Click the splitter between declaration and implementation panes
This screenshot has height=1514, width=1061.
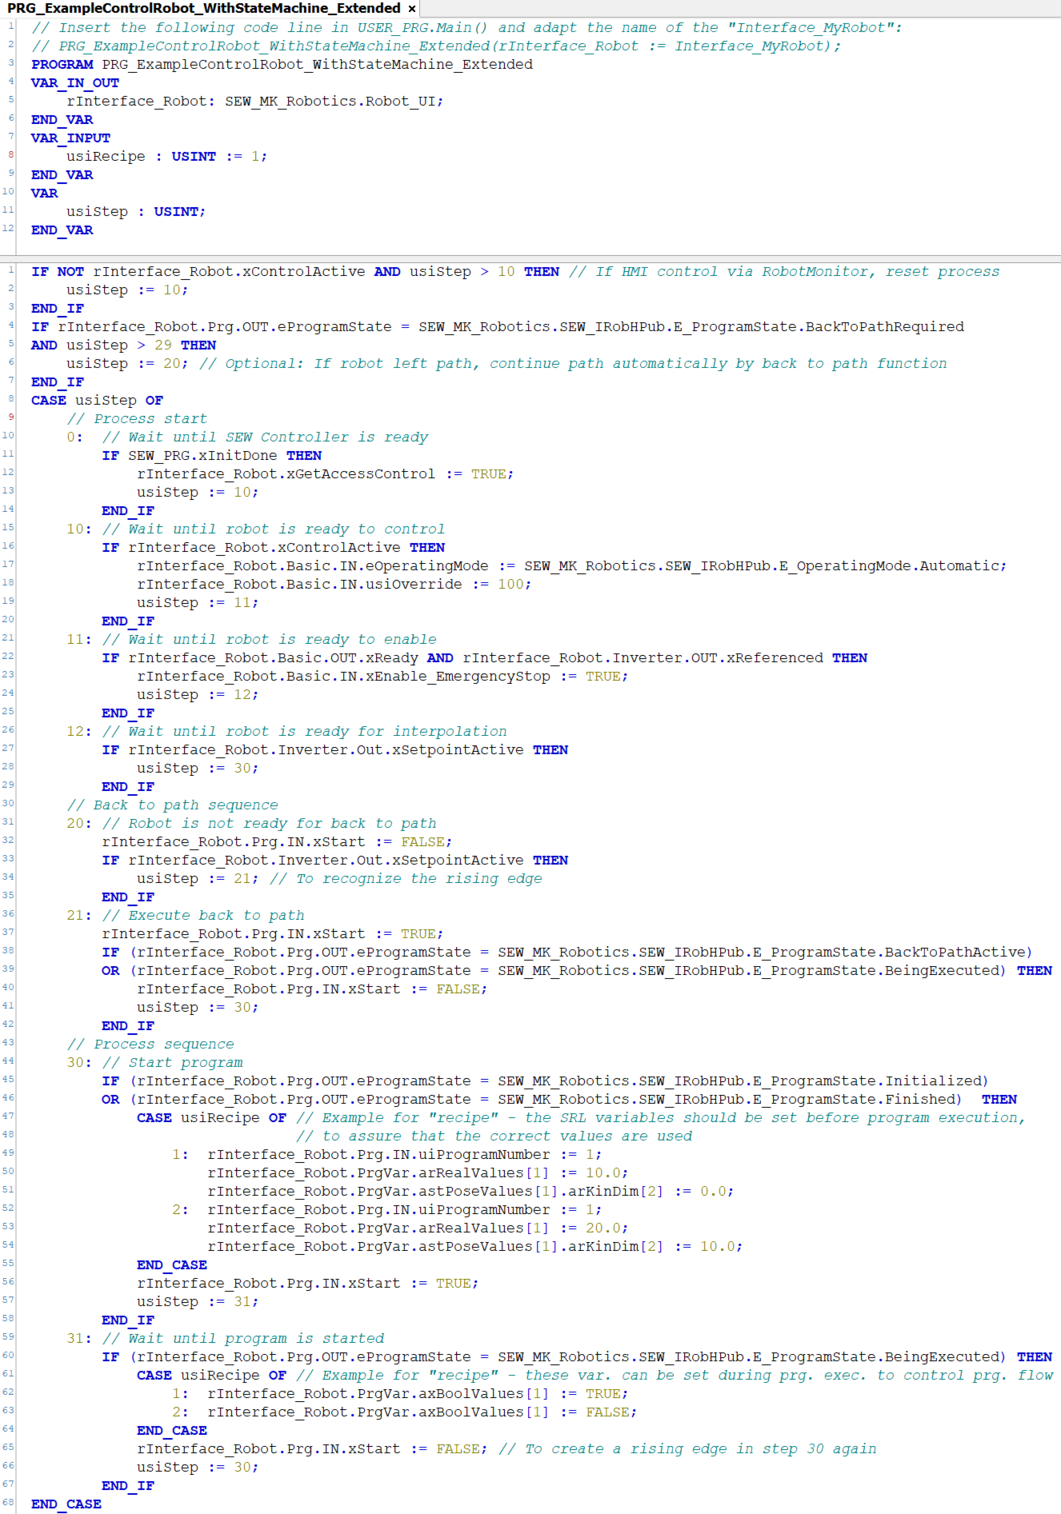(530, 258)
